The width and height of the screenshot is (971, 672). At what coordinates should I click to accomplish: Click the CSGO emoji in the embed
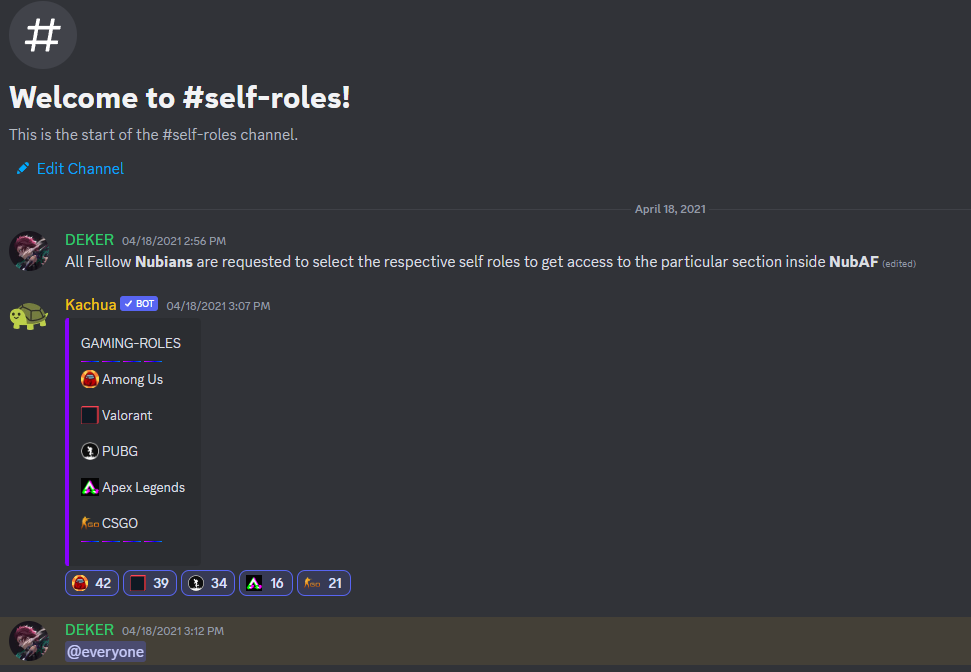90,523
